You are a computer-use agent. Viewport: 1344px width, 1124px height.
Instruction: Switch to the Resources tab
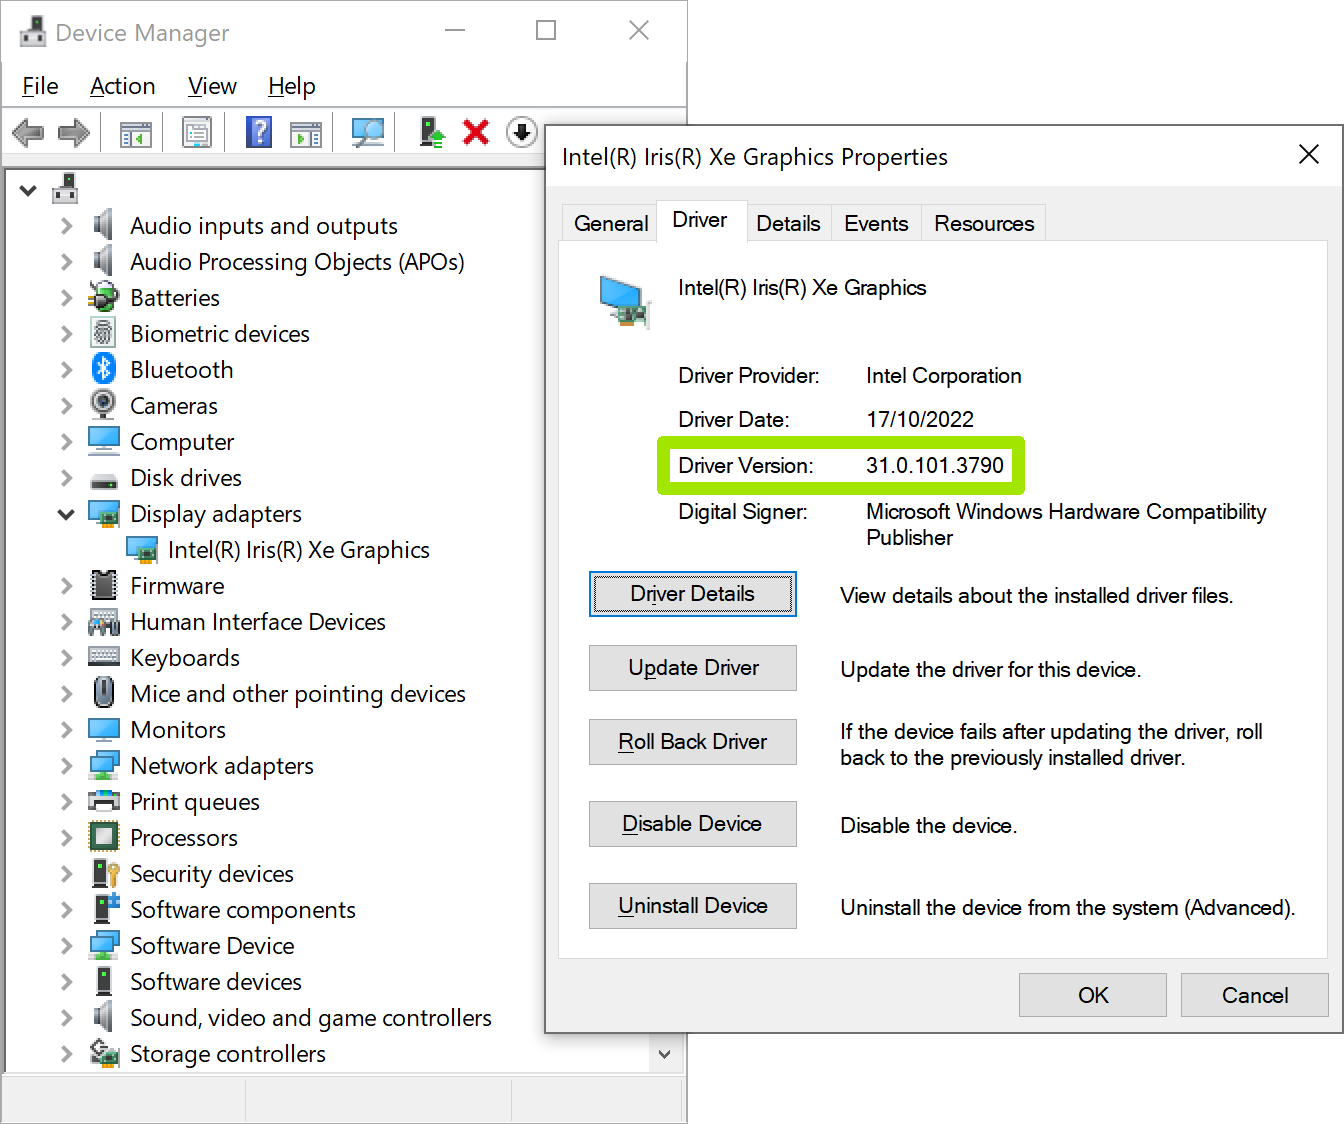point(984,223)
